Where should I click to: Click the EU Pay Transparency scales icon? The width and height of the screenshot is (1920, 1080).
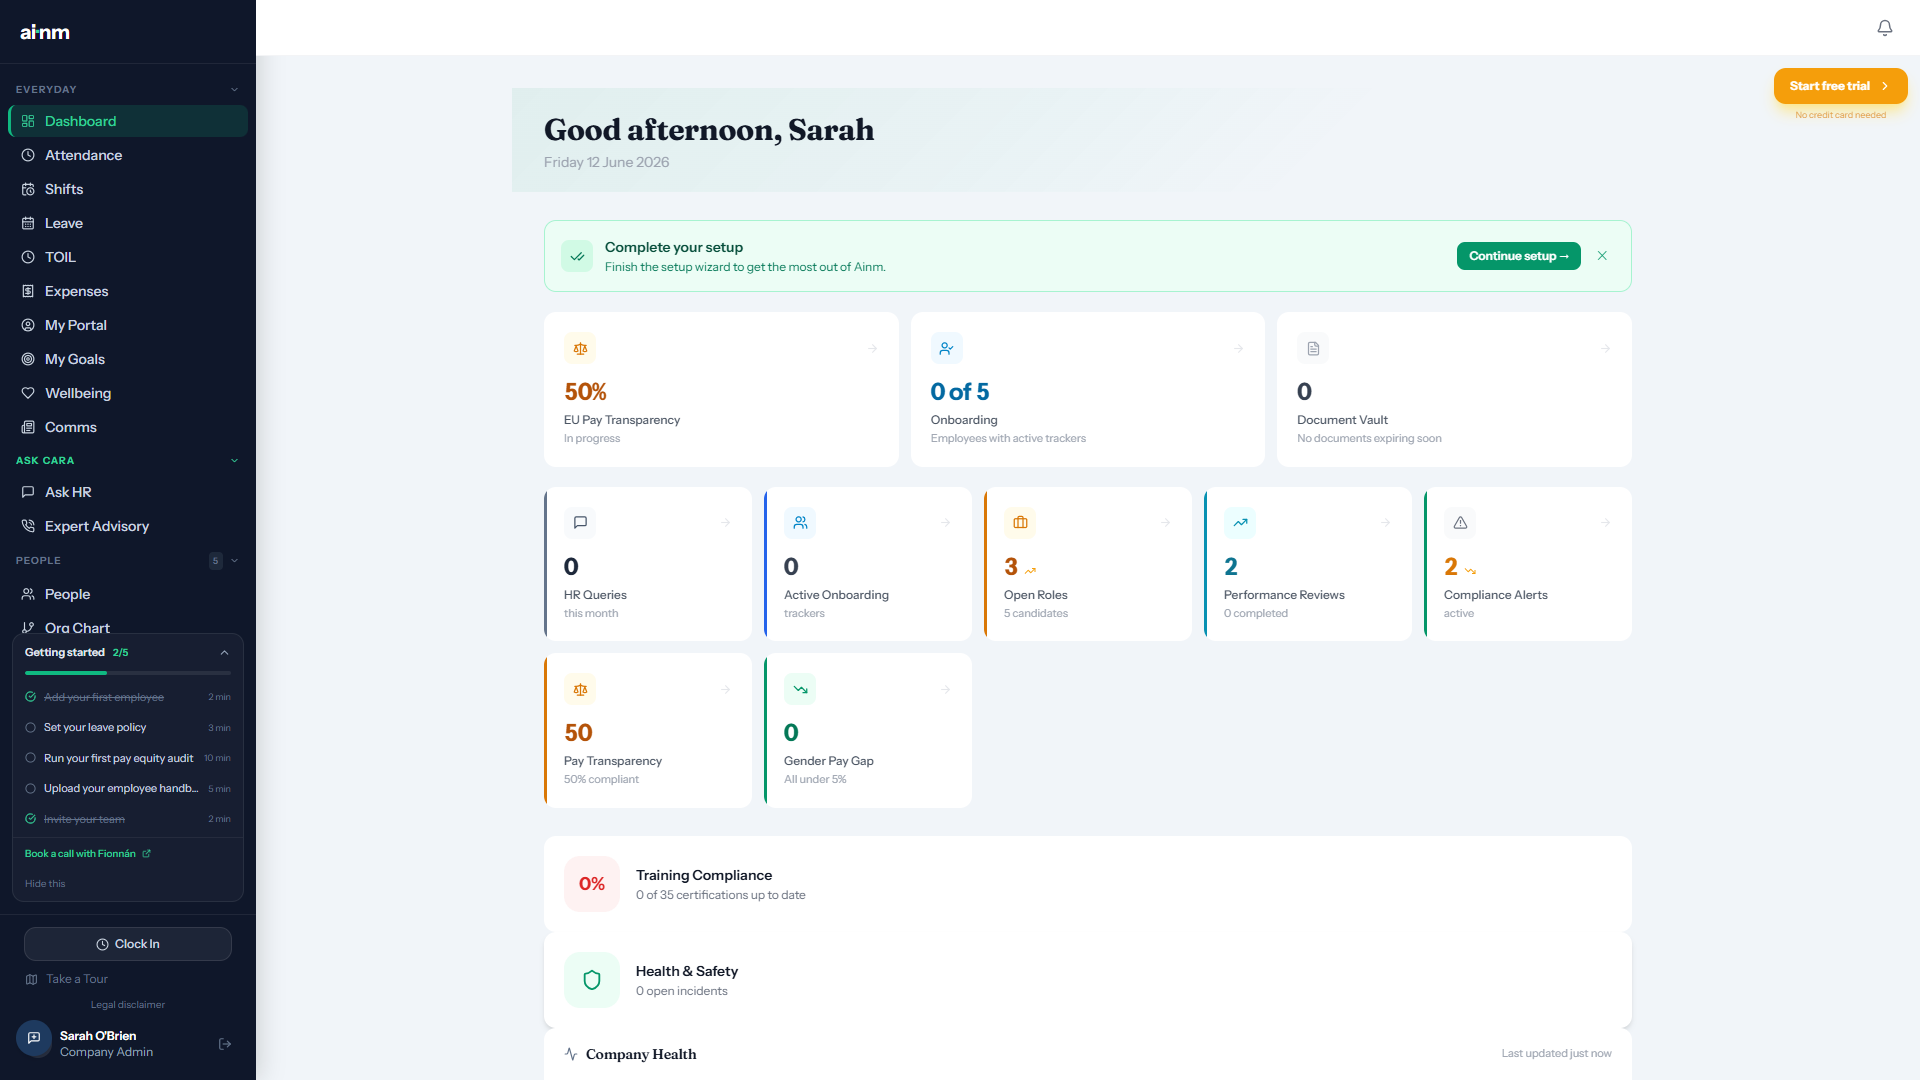[580, 348]
